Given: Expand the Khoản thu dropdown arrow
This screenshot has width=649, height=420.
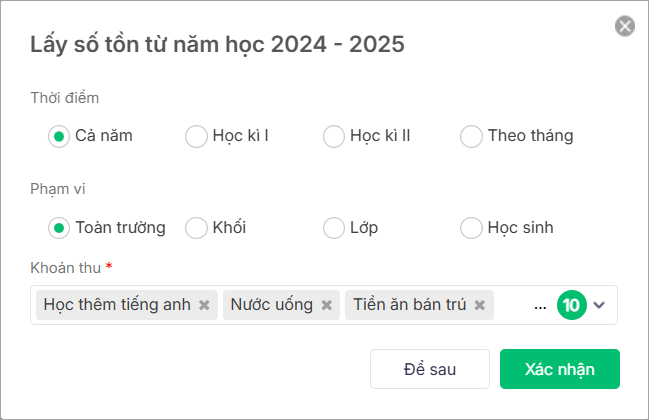Looking at the screenshot, I should tap(600, 306).
